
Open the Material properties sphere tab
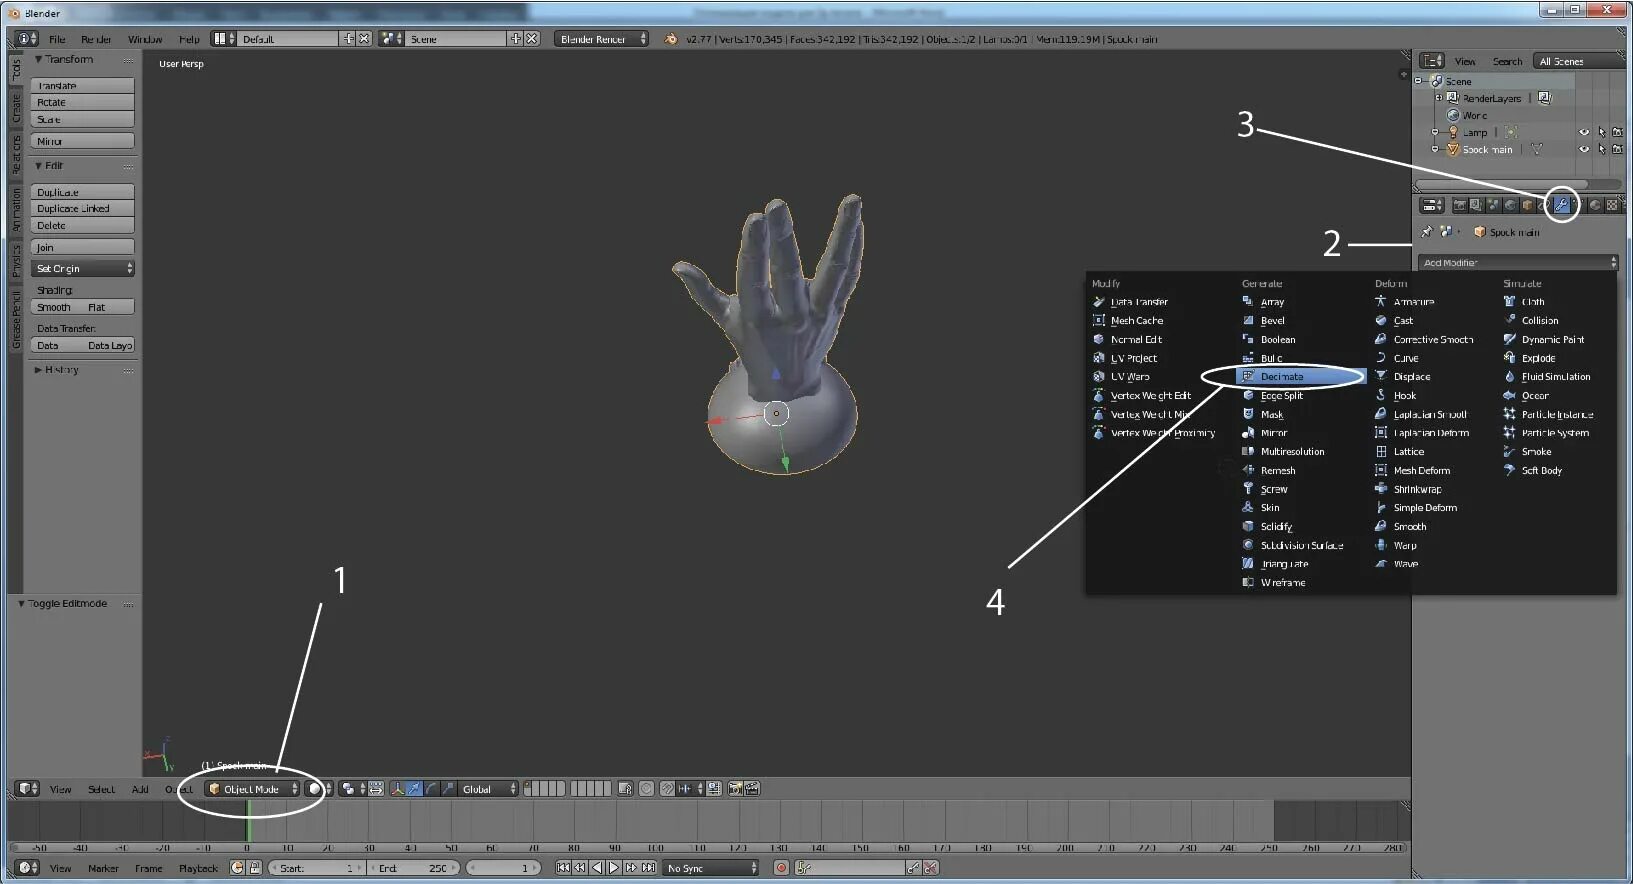[x=1595, y=205]
